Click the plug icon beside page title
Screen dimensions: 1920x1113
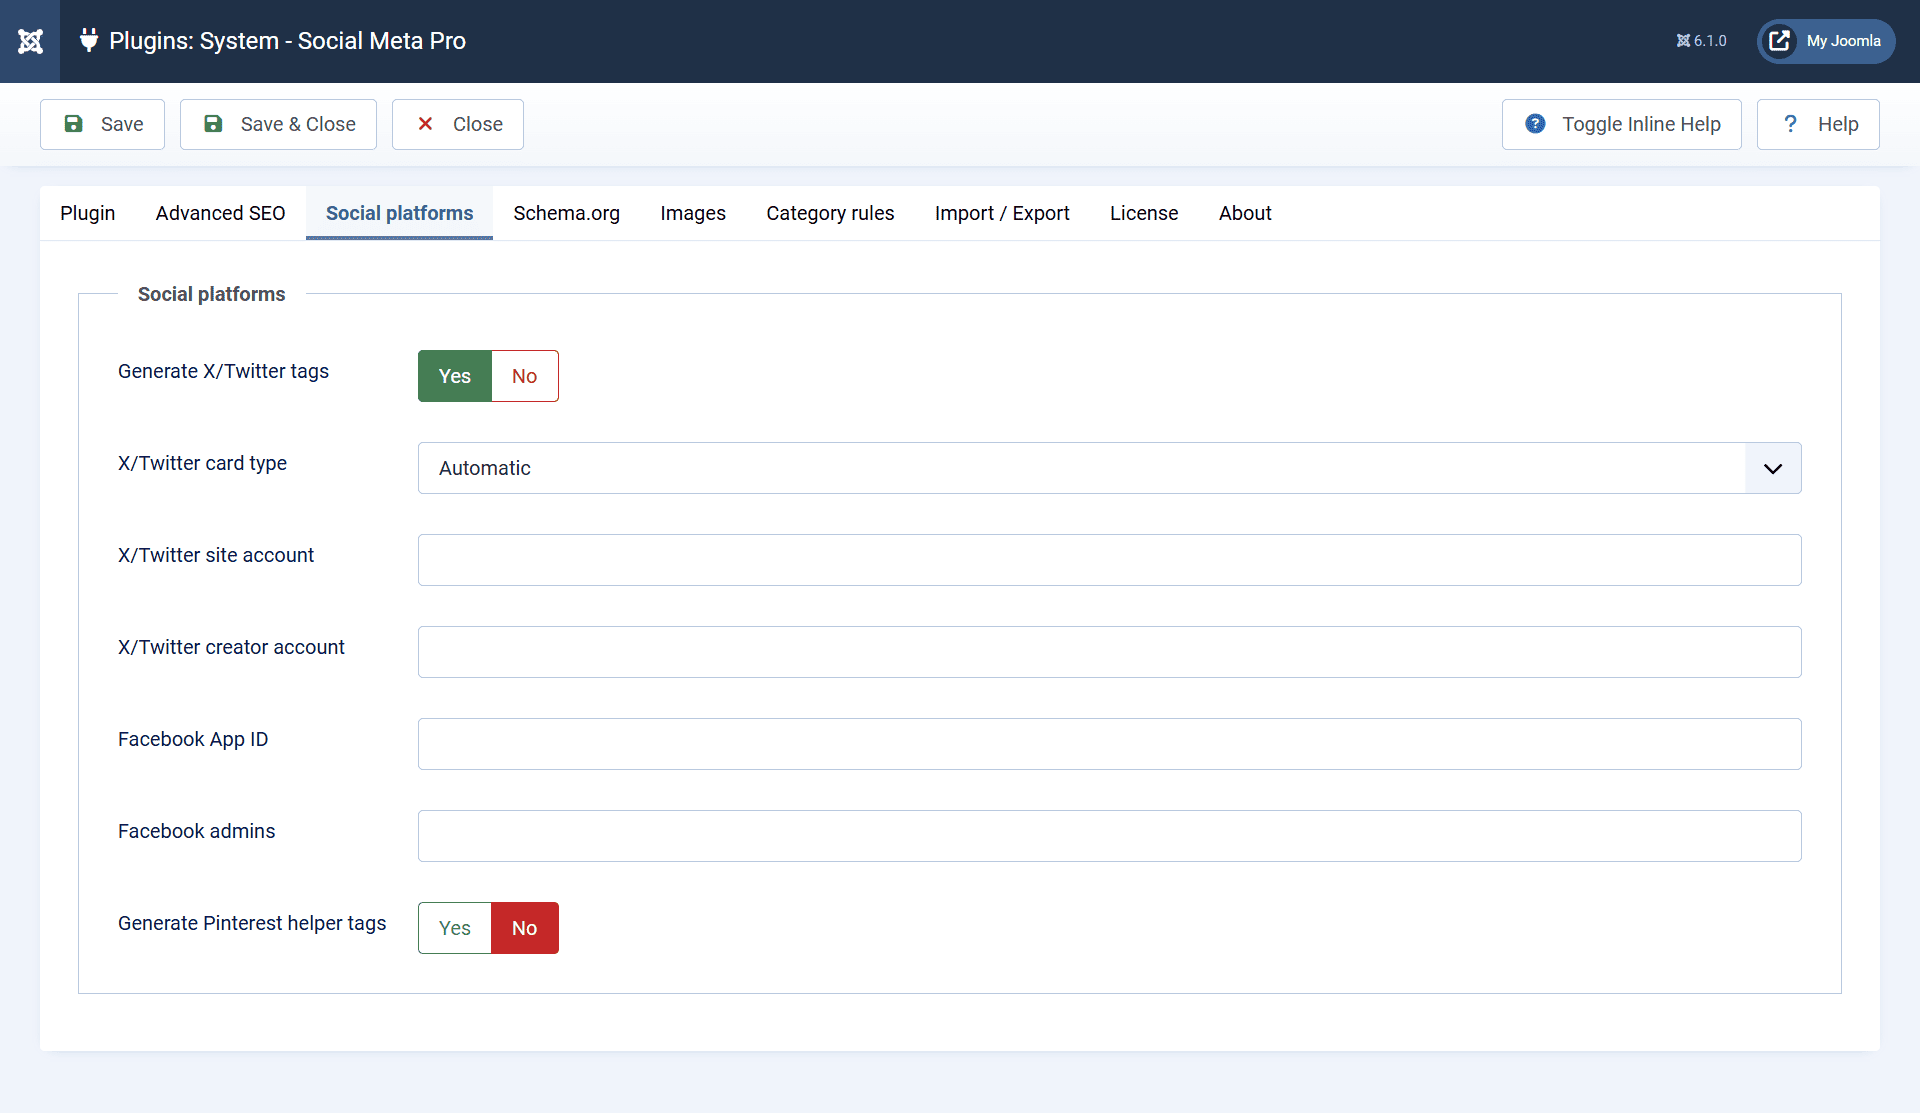(89, 40)
